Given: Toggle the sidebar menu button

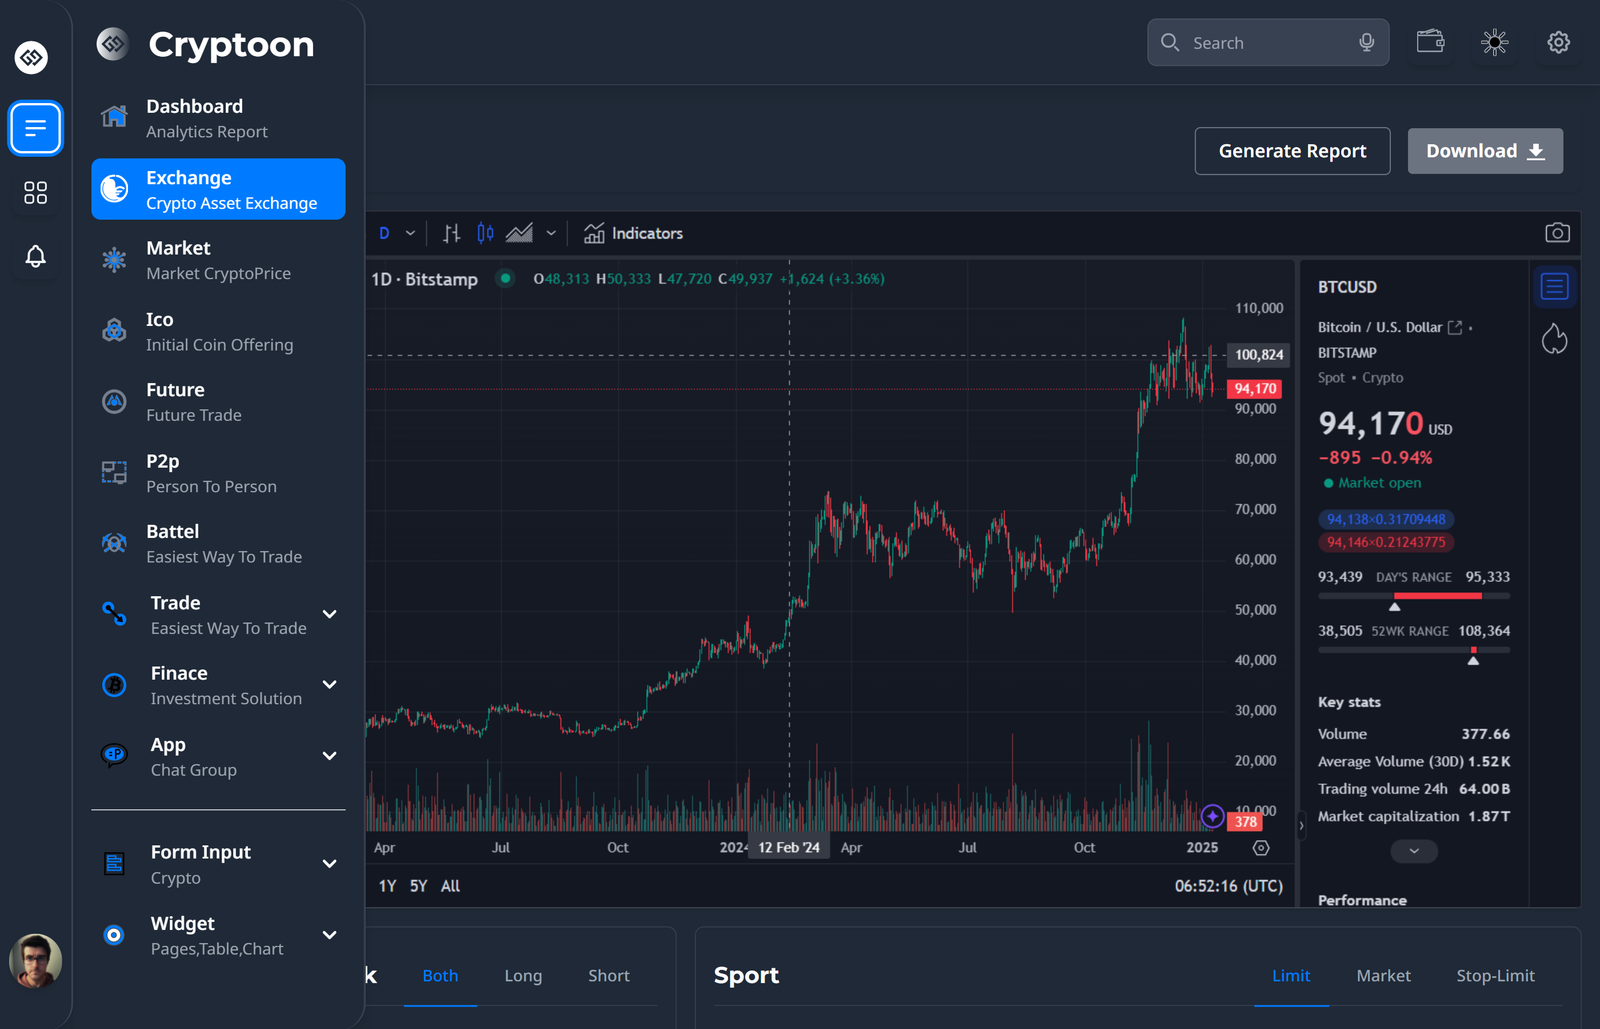Looking at the screenshot, I should point(35,128).
